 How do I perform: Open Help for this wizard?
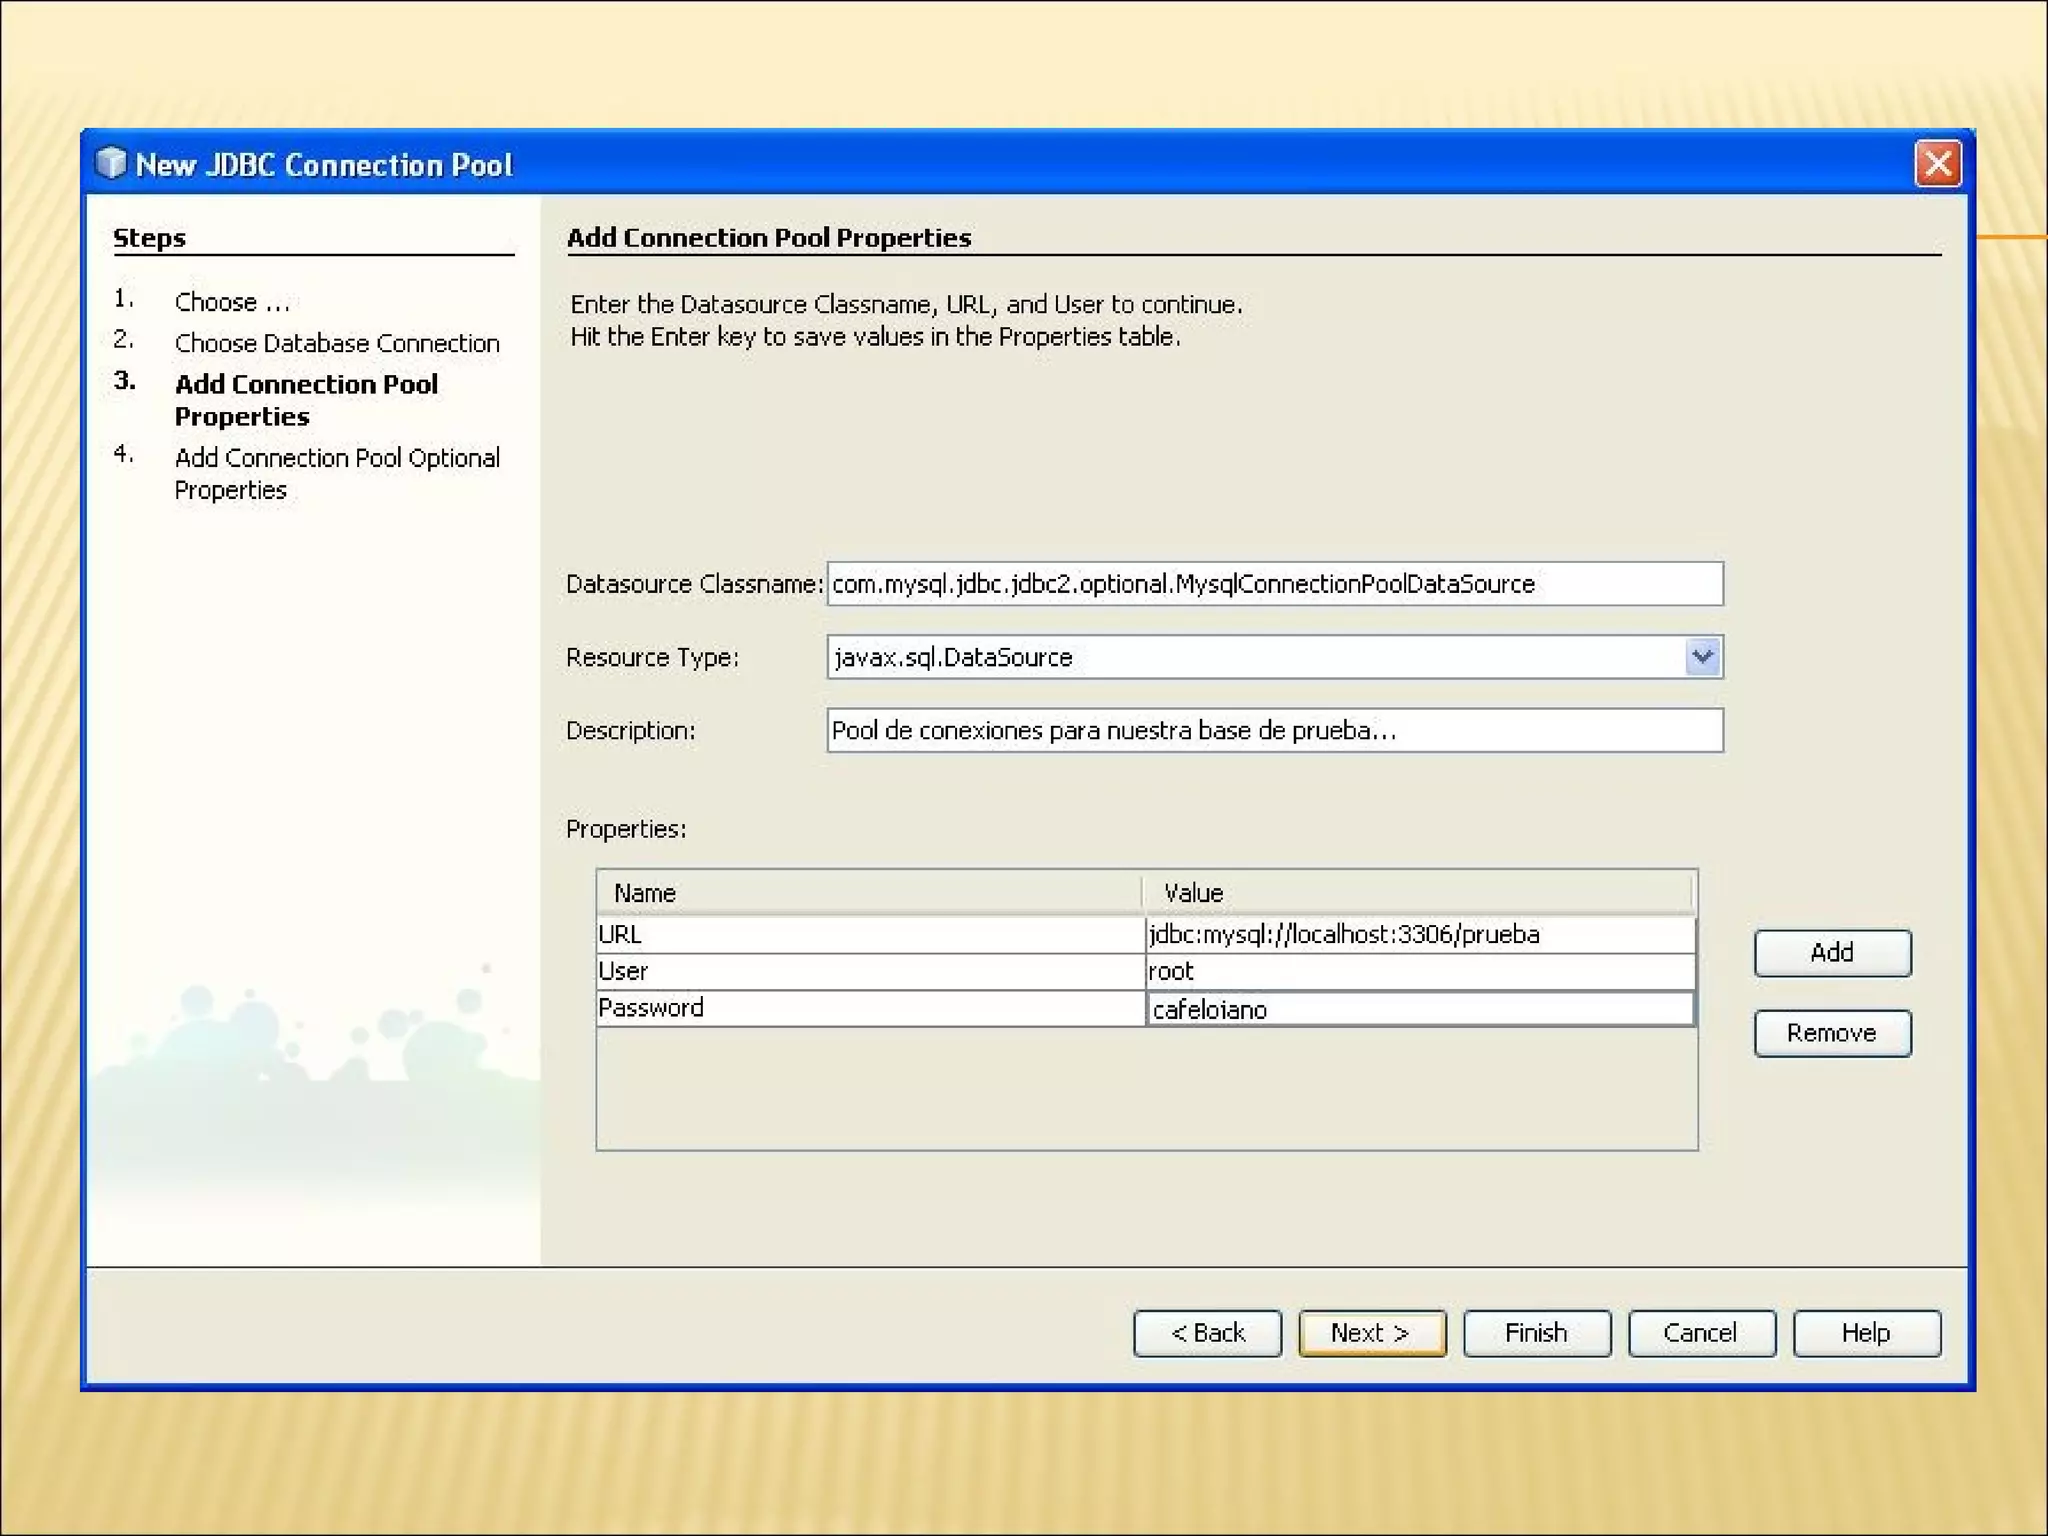click(1866, 1333)
